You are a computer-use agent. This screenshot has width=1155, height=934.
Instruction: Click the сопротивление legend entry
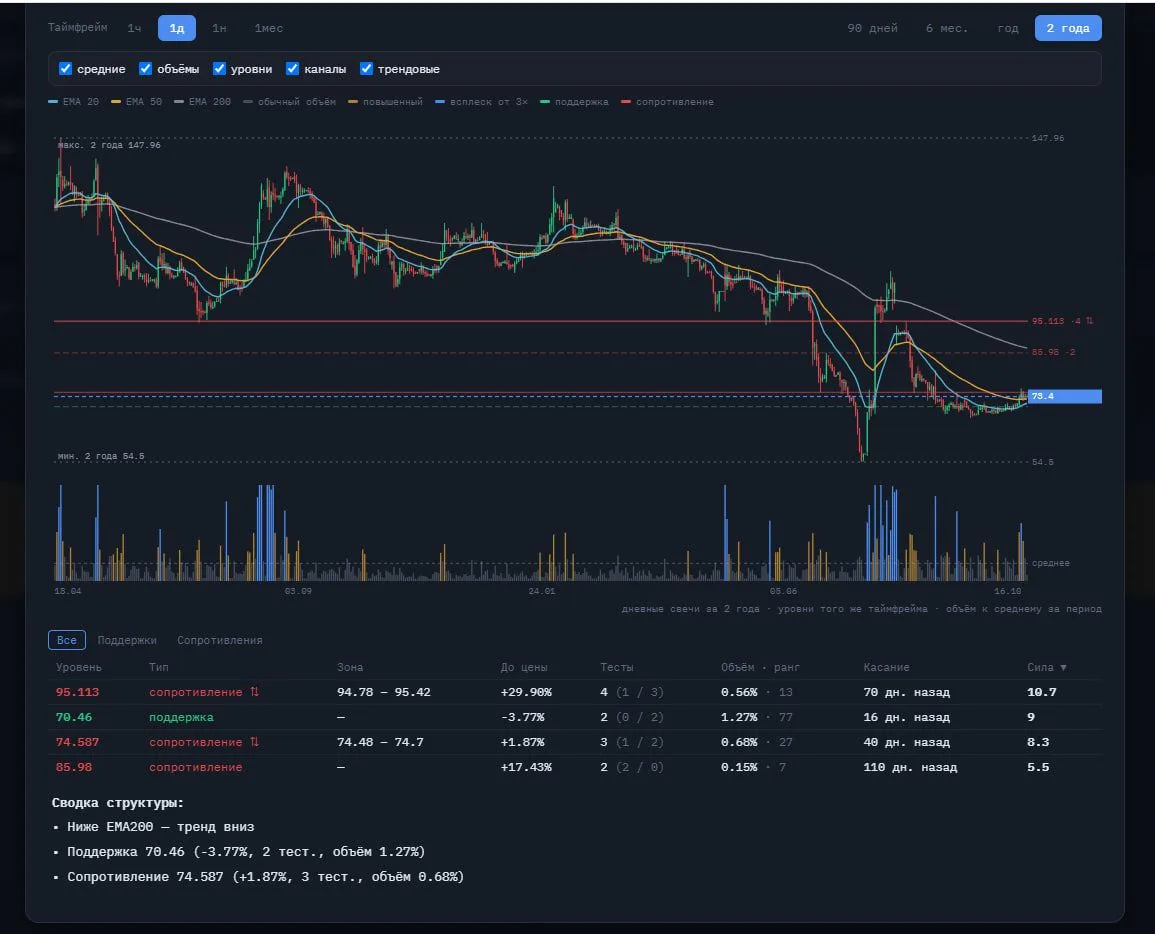click(667, 102)
